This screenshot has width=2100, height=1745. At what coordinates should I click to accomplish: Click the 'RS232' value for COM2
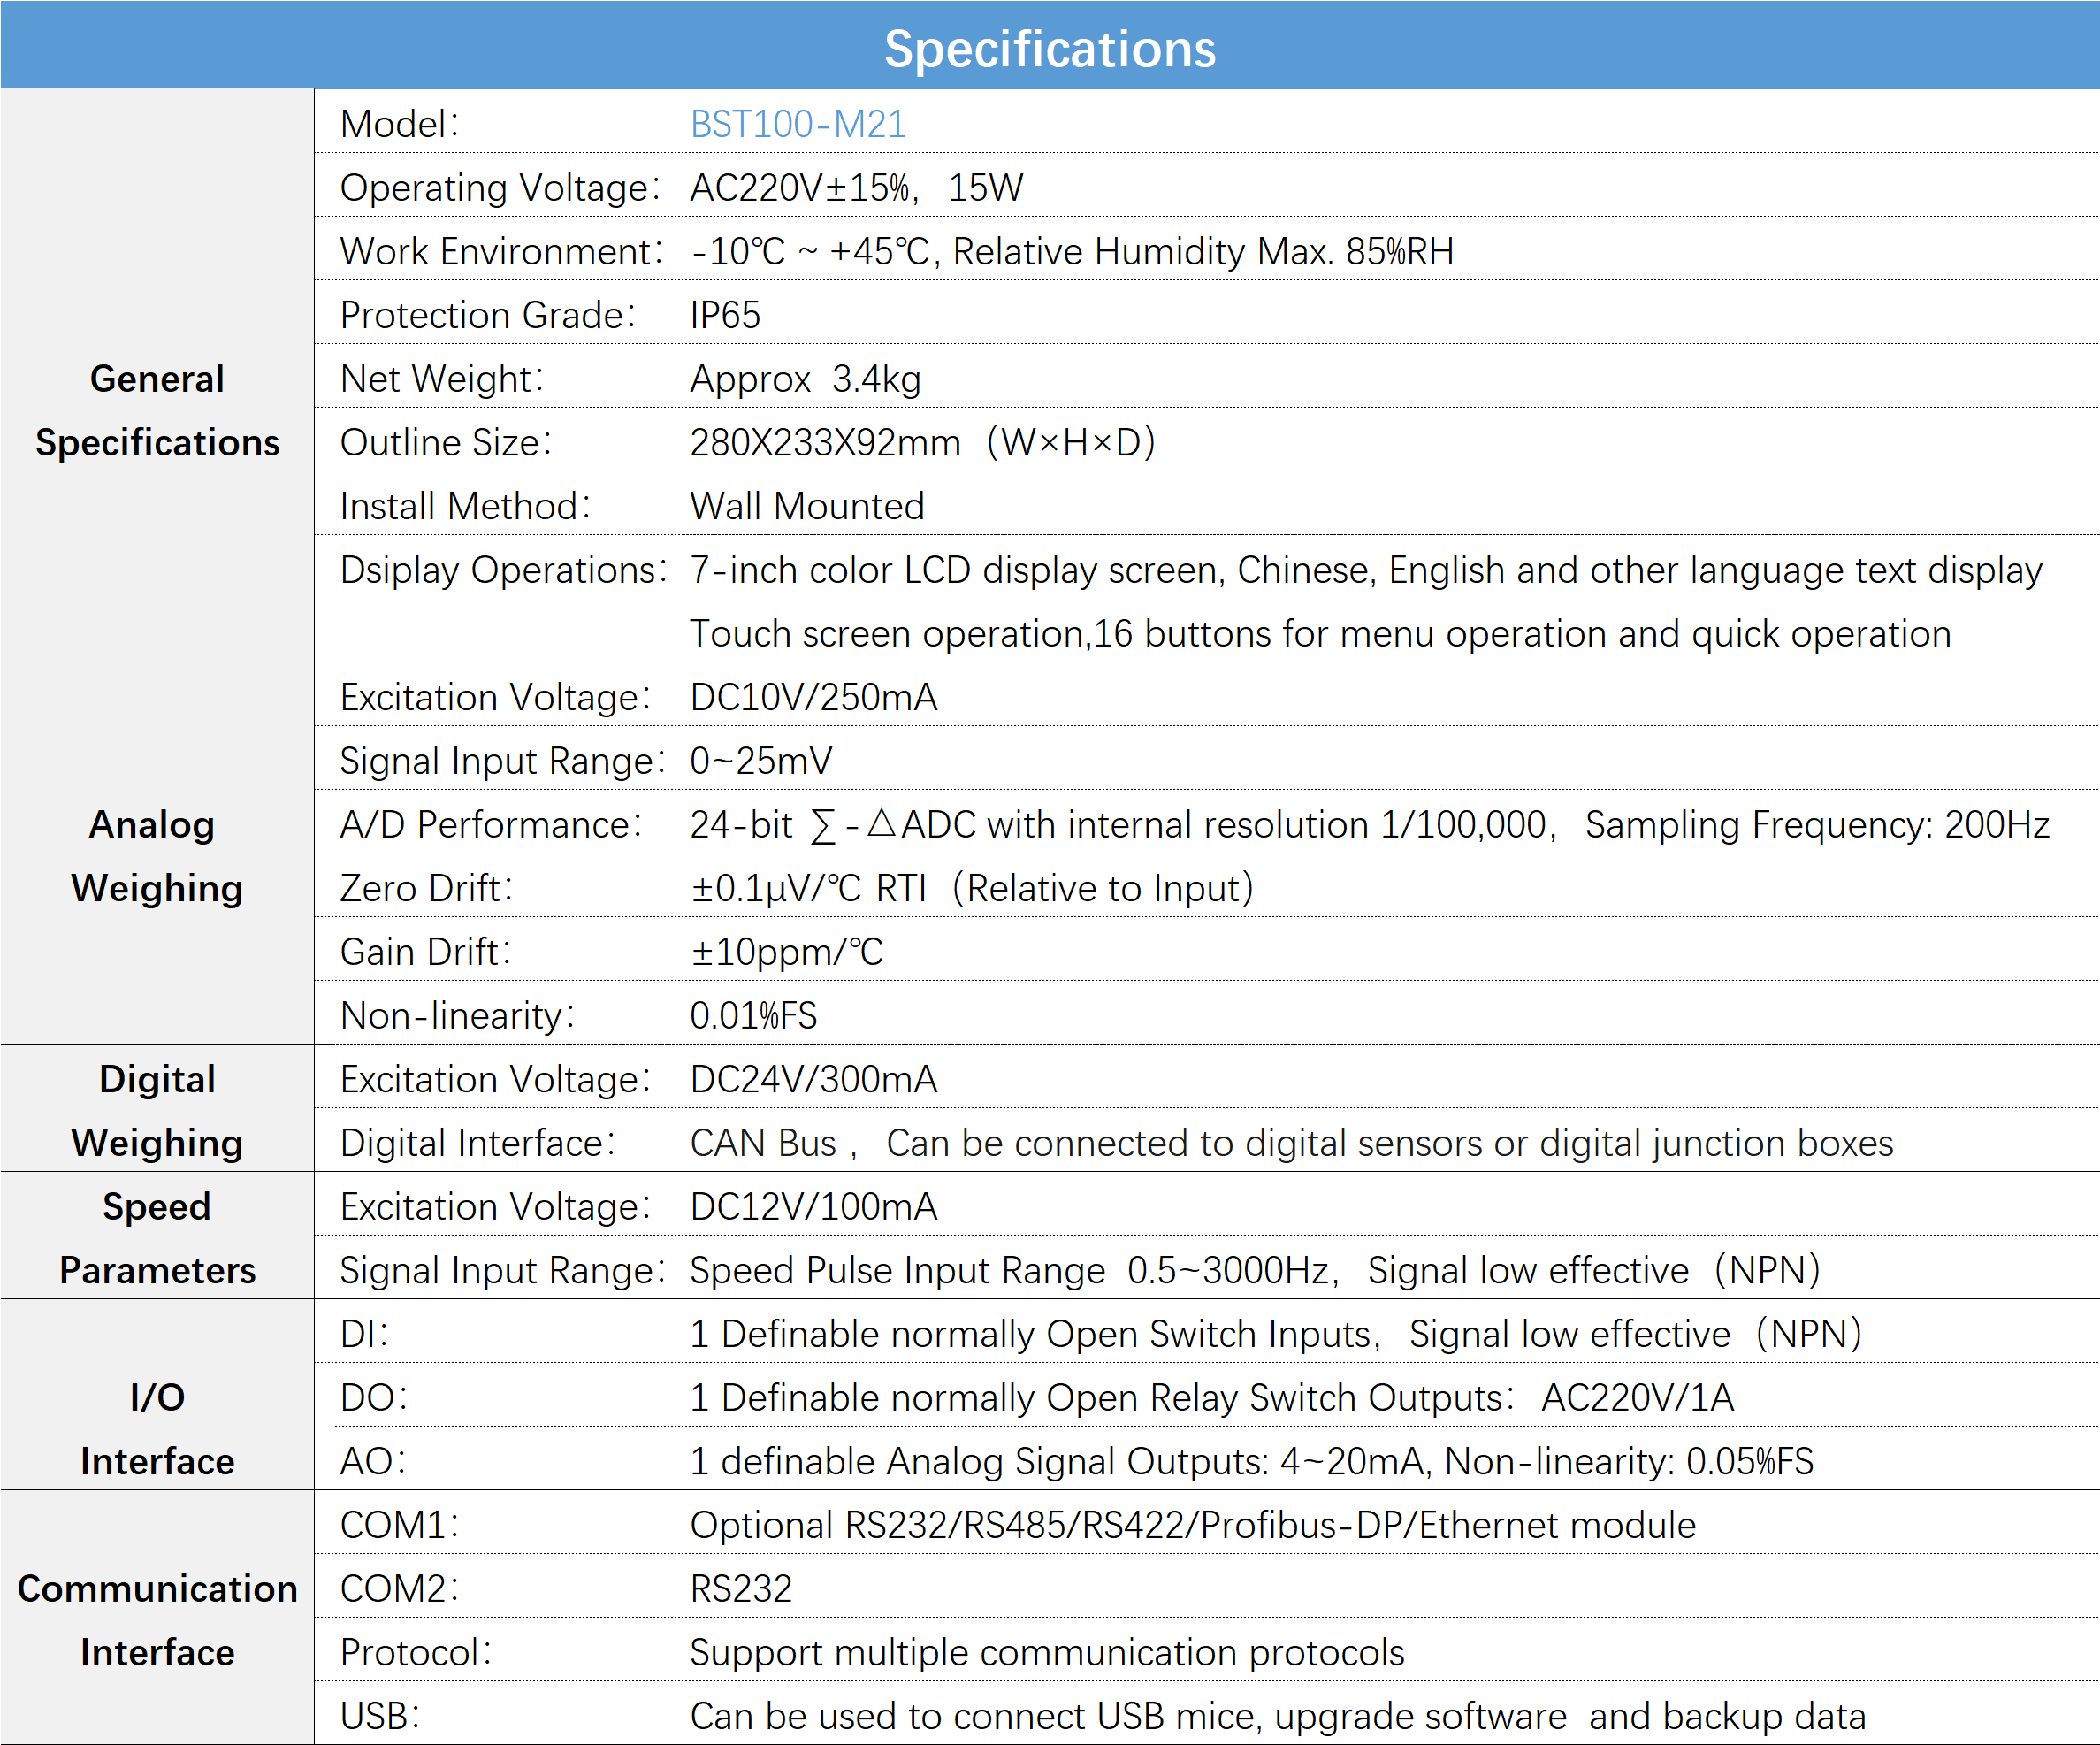point(741,1589)
